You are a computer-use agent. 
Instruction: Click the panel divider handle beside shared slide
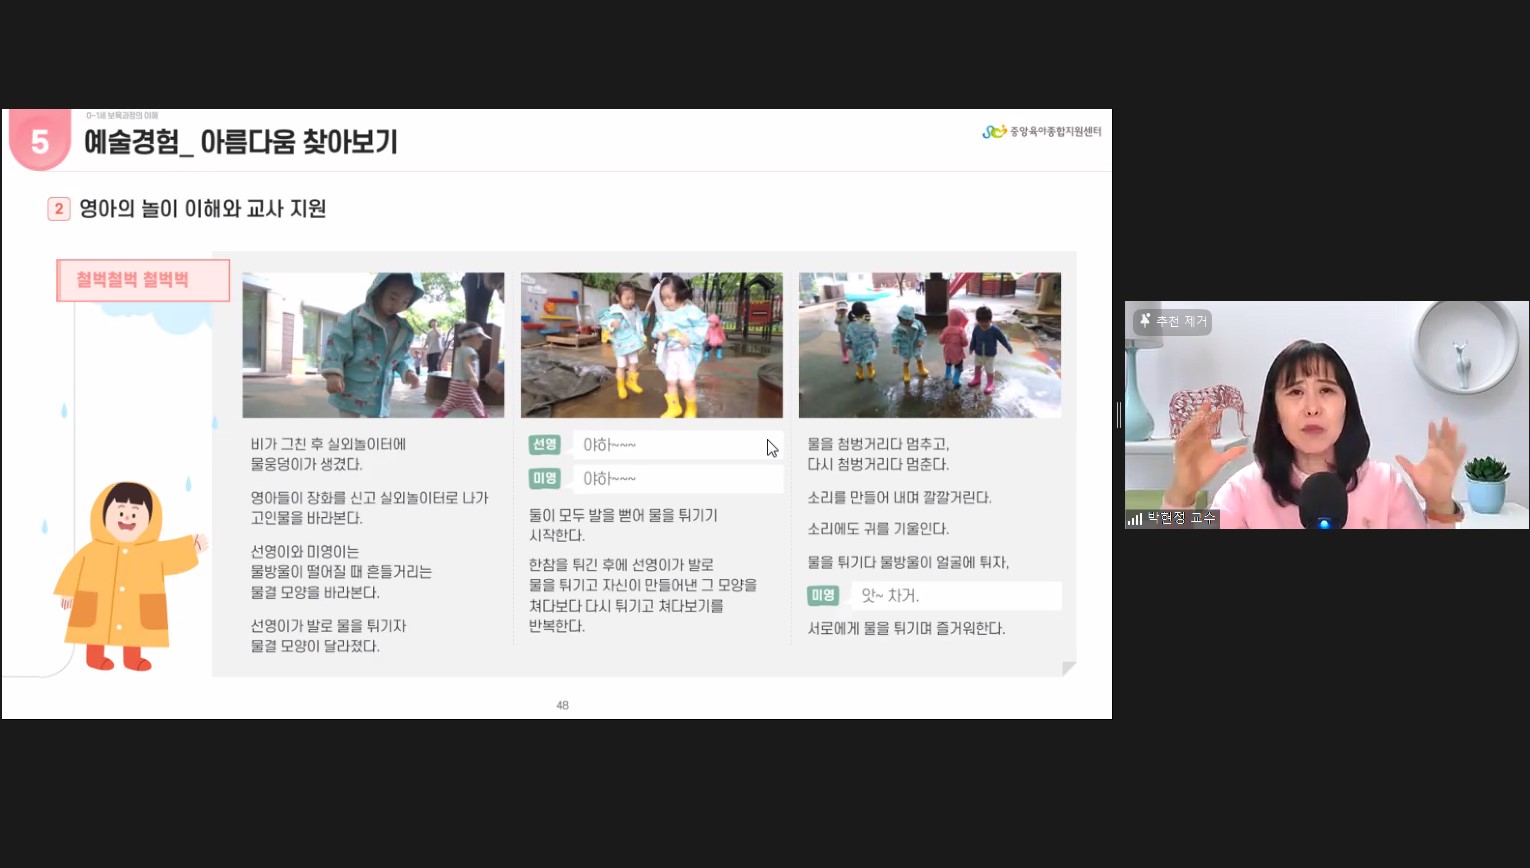point(1119,414)
